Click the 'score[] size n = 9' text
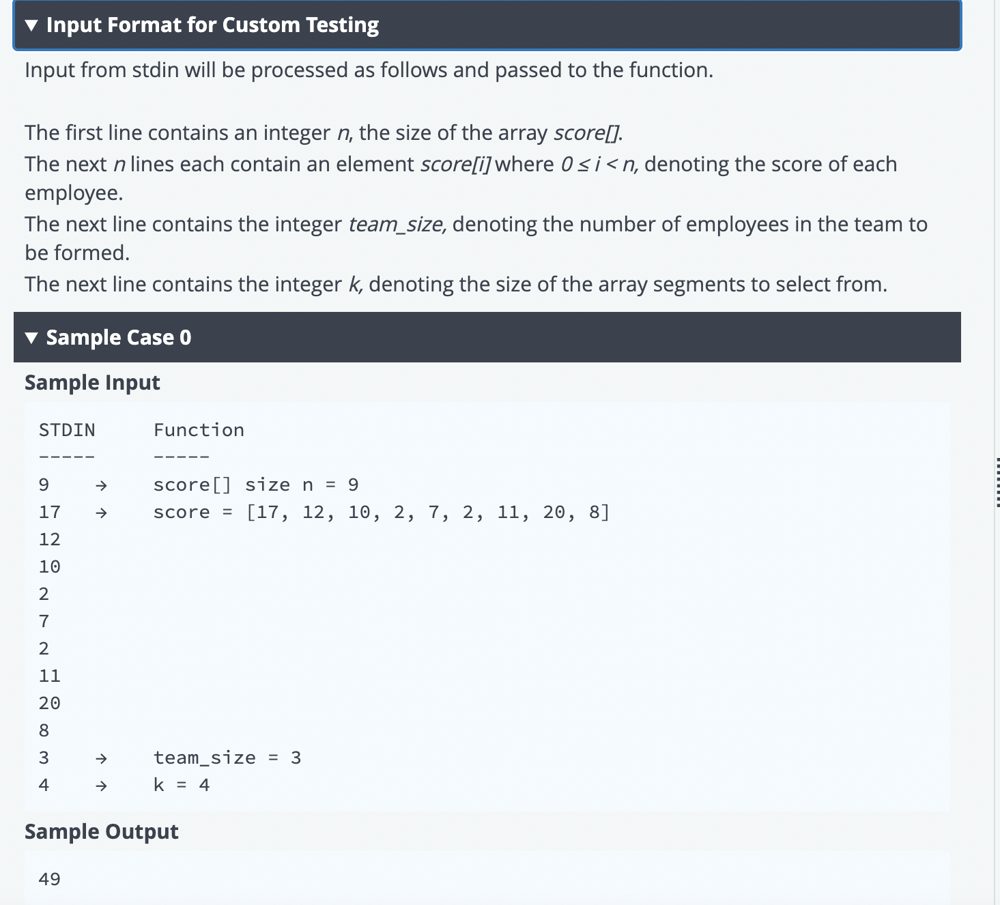The image size is (1000, 905). point(256,485)
